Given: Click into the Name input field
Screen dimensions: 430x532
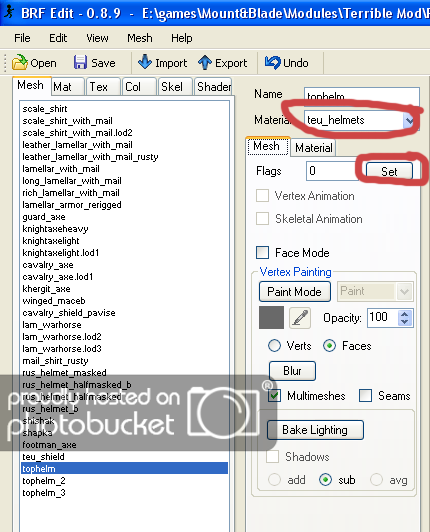Looking at the screenshot, I should pos(361,96).
